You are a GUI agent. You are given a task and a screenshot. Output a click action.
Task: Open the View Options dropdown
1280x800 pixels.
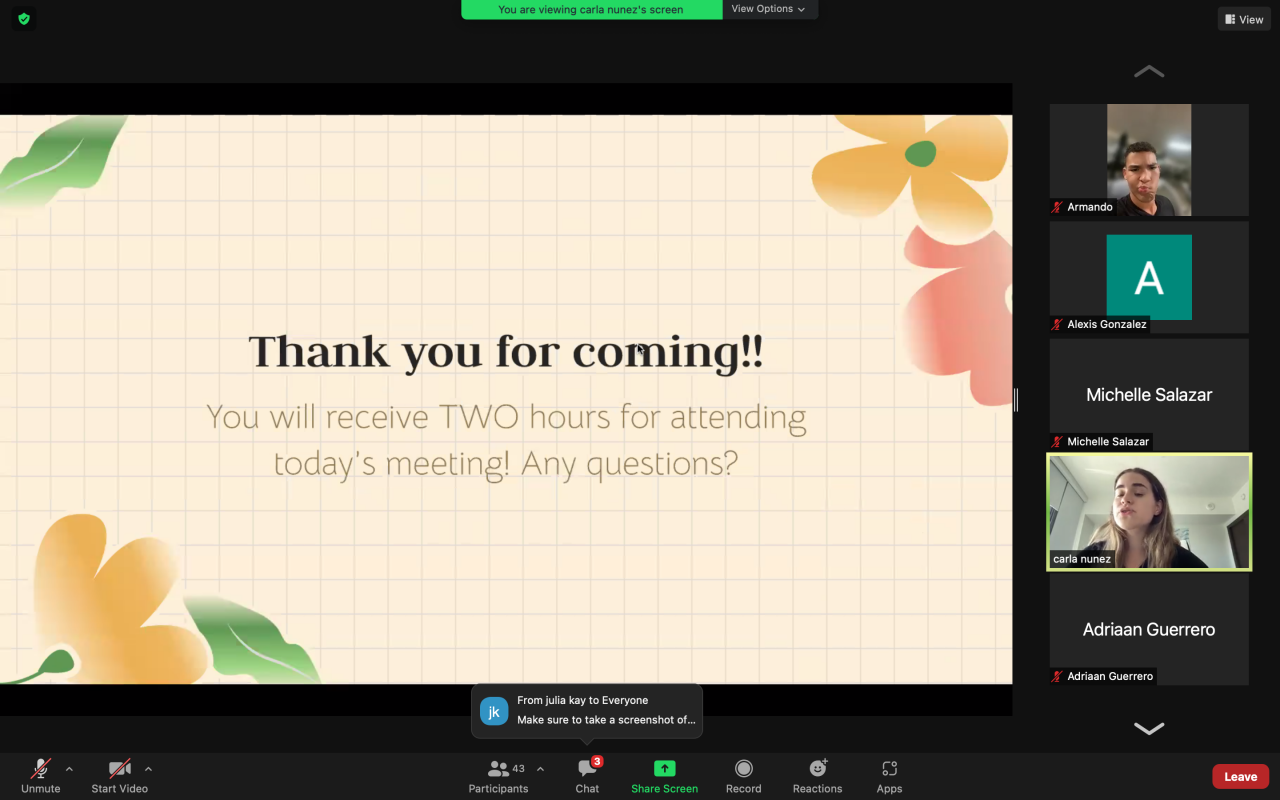pyautogui.click(x=769, y=9)
